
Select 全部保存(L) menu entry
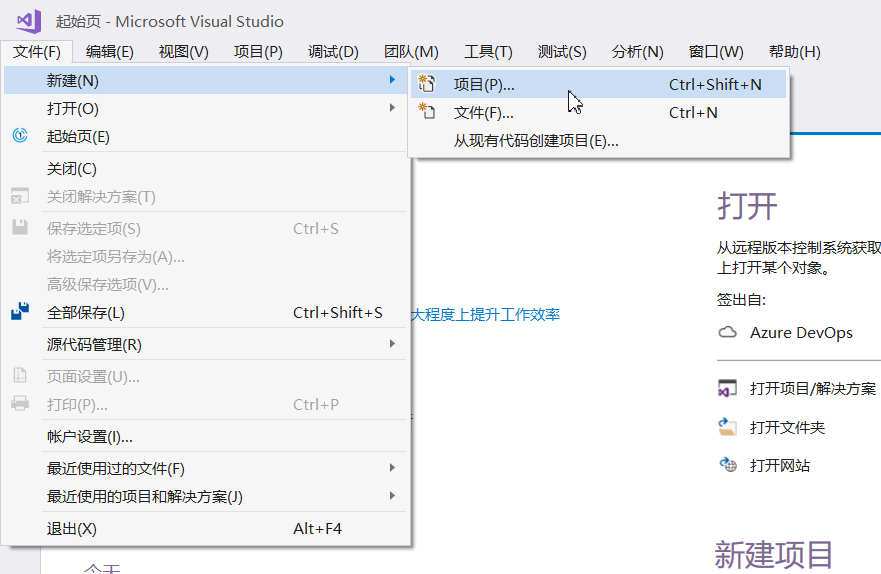[206, 312]
